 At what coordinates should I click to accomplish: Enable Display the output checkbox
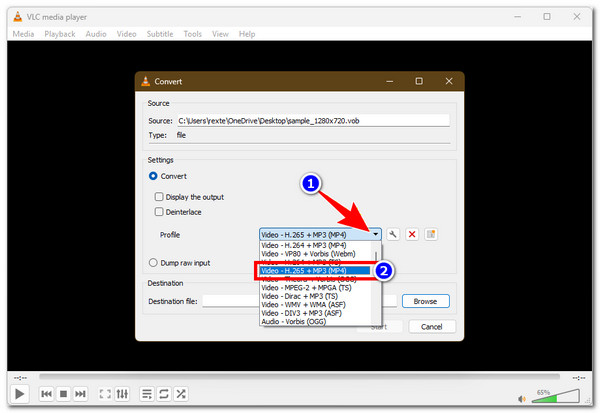pyautogui.click(x=159, y=196)
